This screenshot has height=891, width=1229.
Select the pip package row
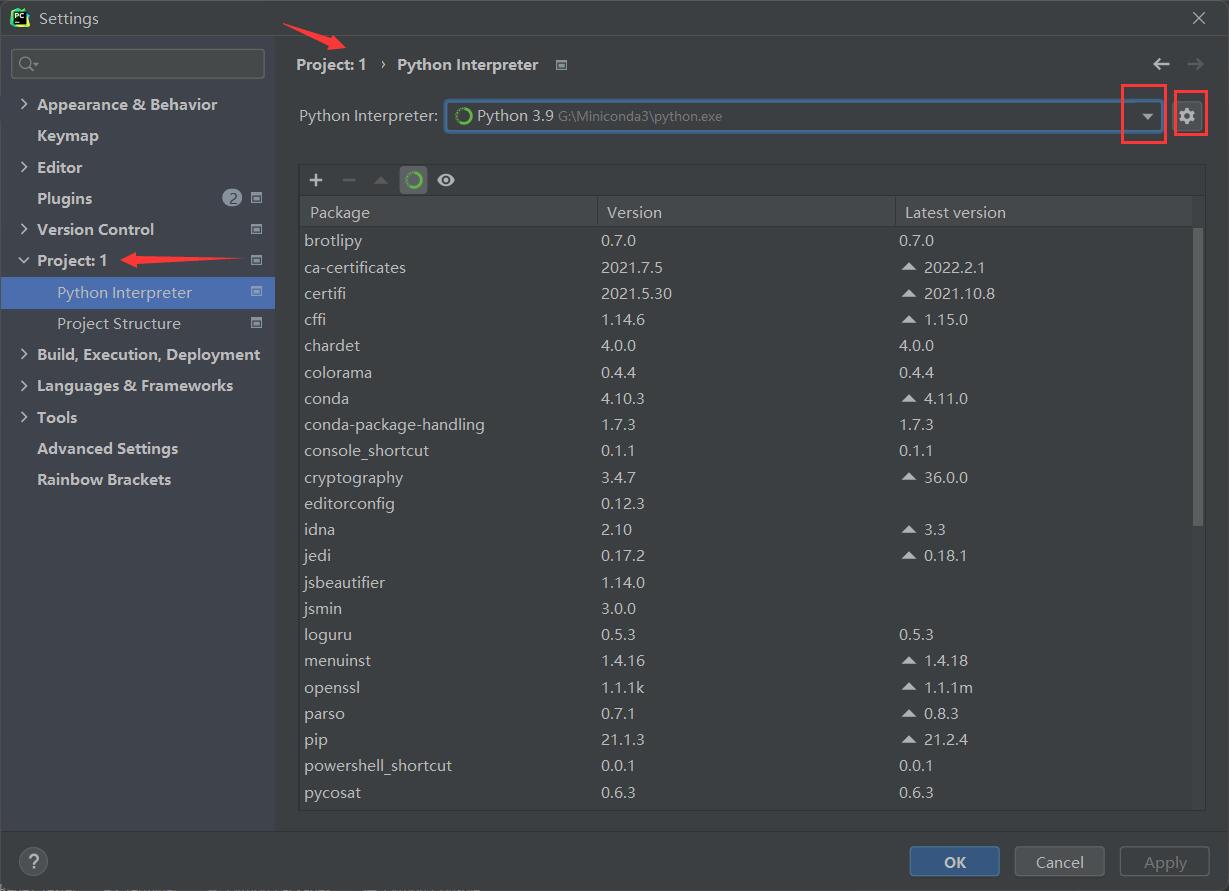(x=746, y=739)
